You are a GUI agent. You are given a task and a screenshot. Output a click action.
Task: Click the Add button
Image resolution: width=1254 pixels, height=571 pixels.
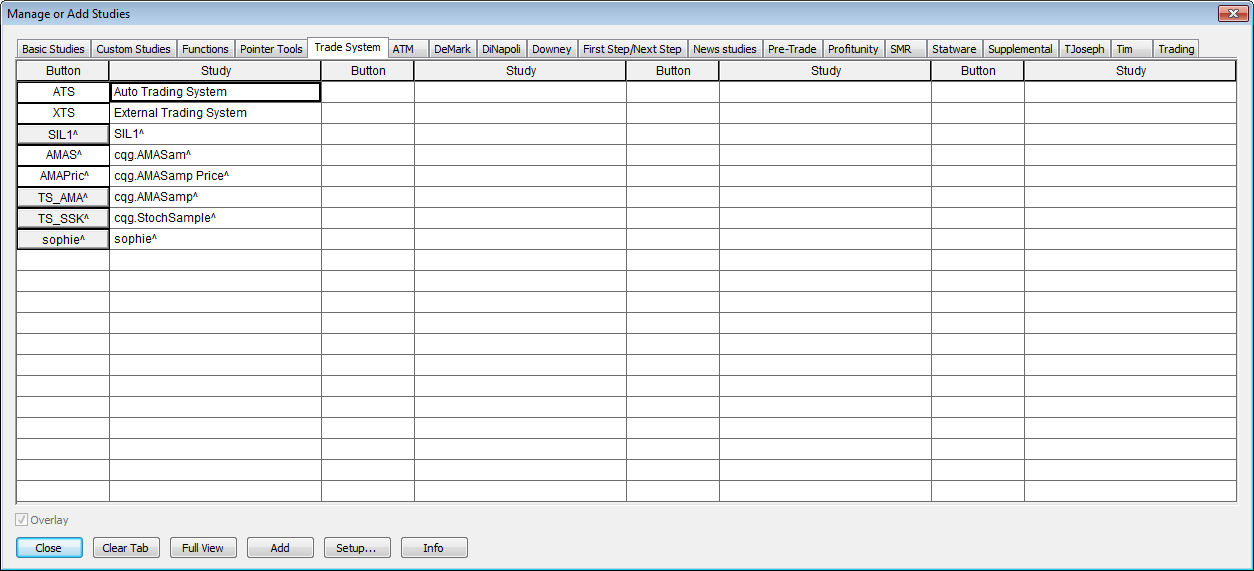[280, 548]
